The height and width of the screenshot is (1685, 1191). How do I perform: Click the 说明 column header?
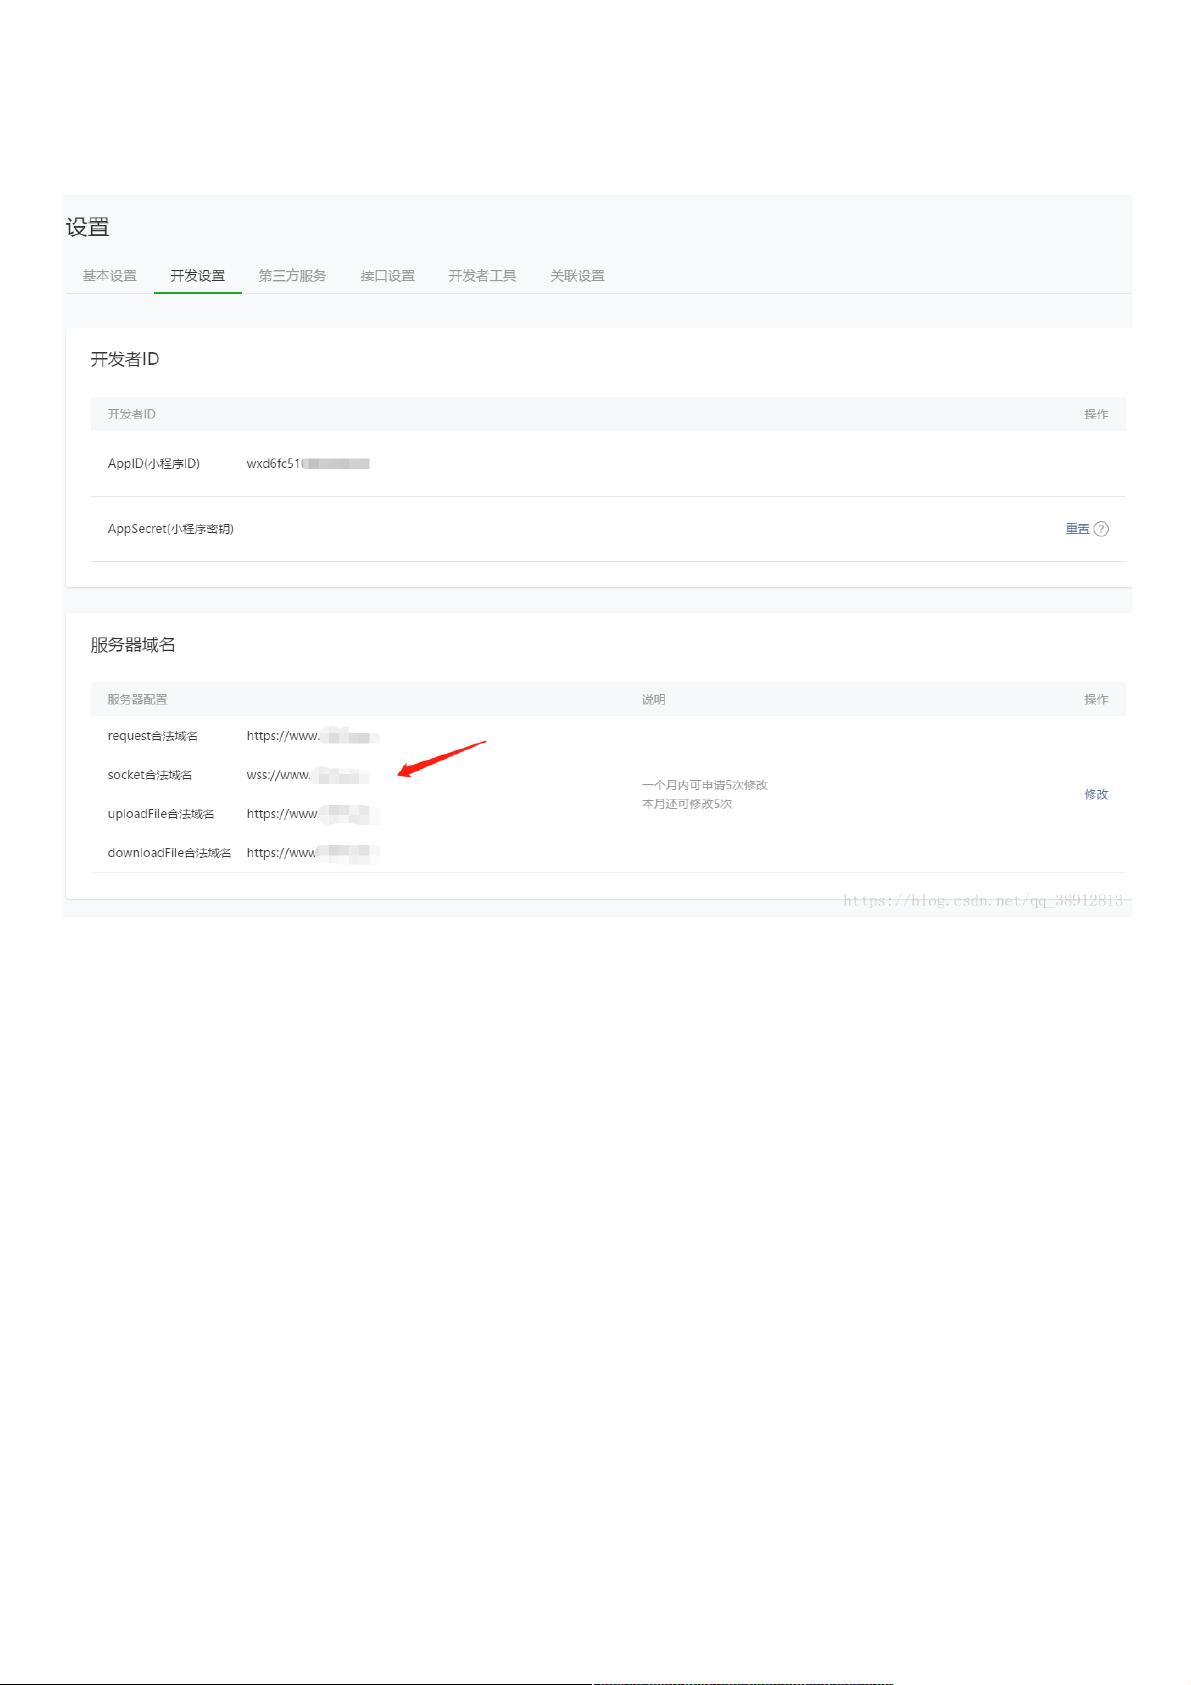click(x=653, y=699)
